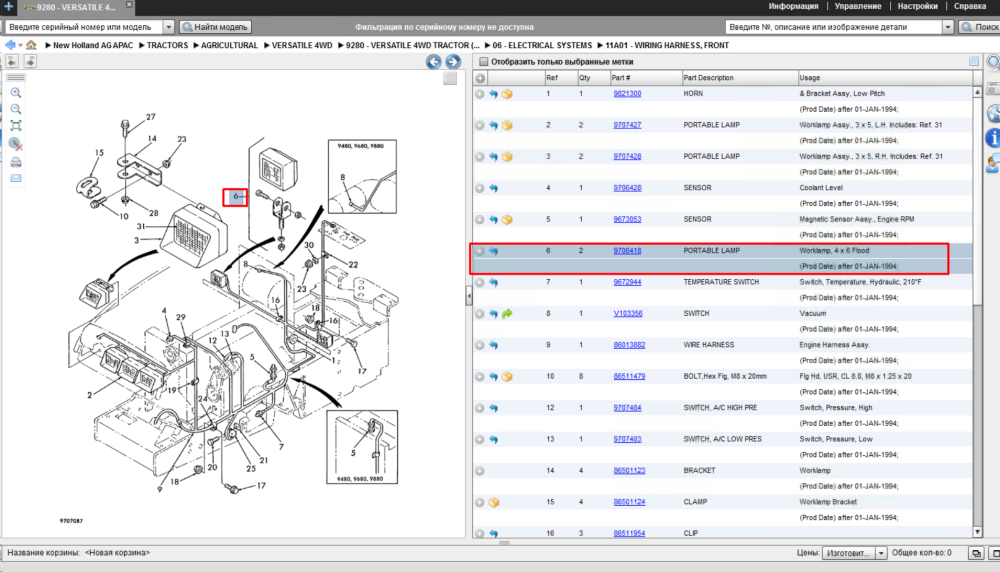The width and height of the screenshot is (1000, 572).
Task: Print the diagram
Action: 16,162
